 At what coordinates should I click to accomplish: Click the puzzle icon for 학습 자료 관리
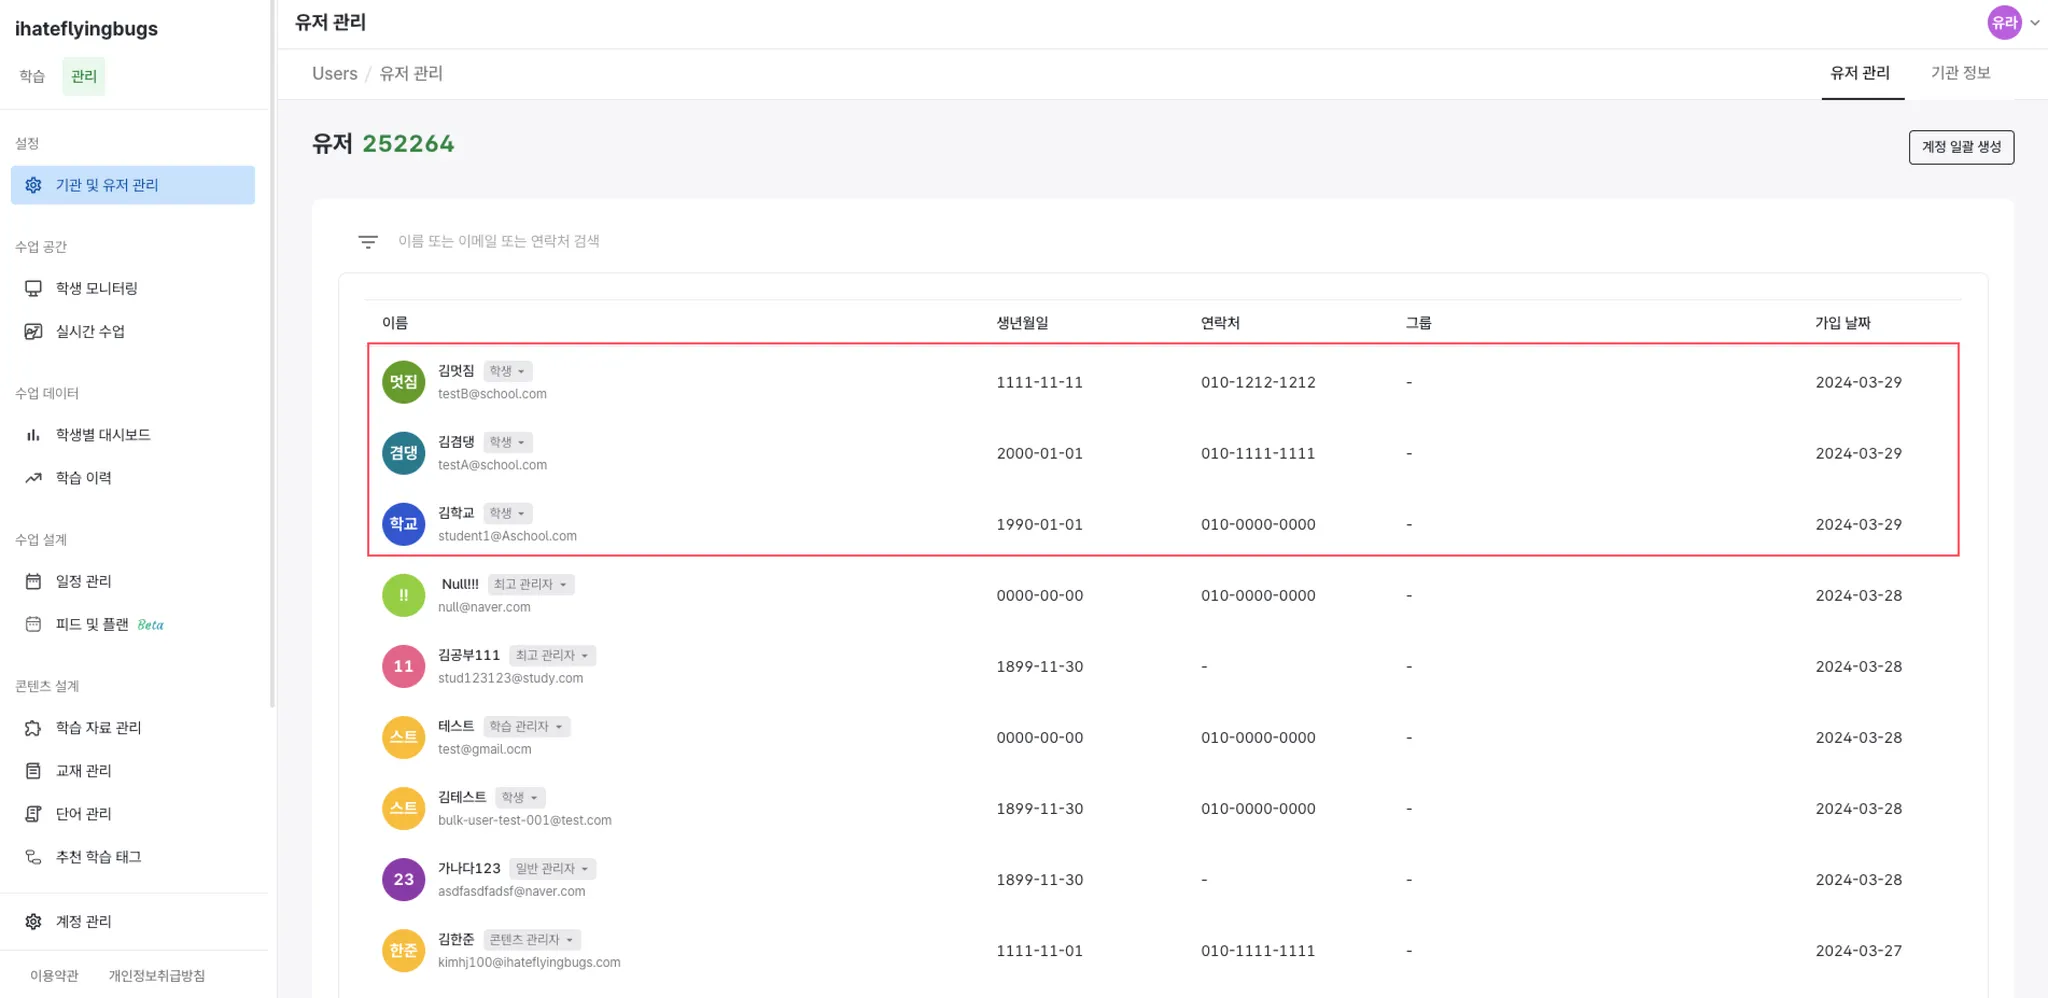click(33, 728)
